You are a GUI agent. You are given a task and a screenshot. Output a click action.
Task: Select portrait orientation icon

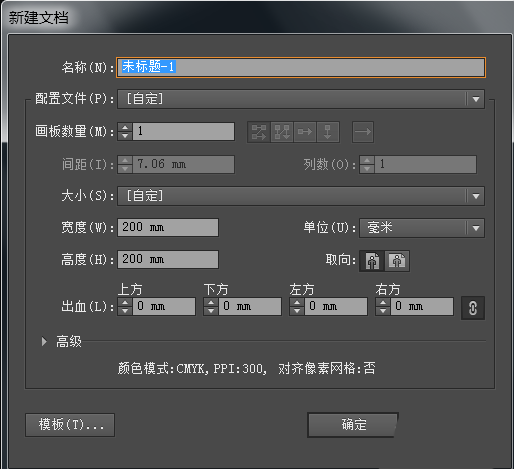point(372,261)
